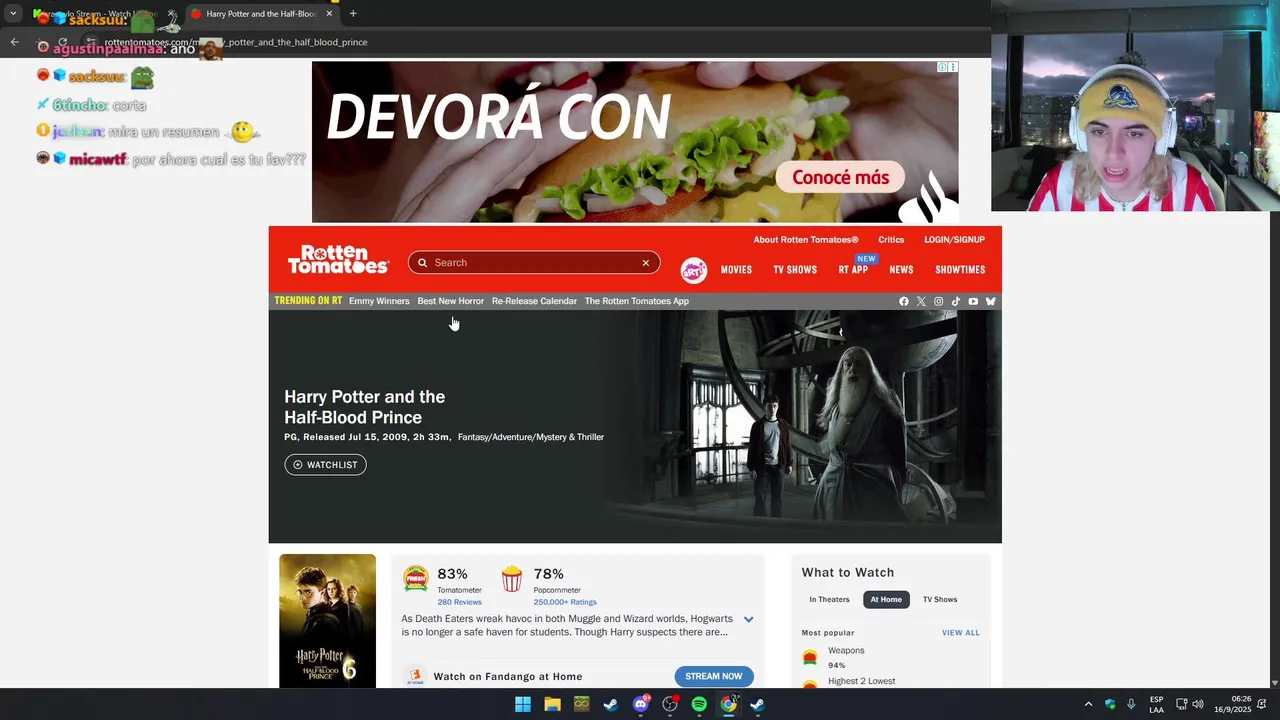Click the search magnifier icon
Screen dimensions: 1280x720
[x=422, y=263]
